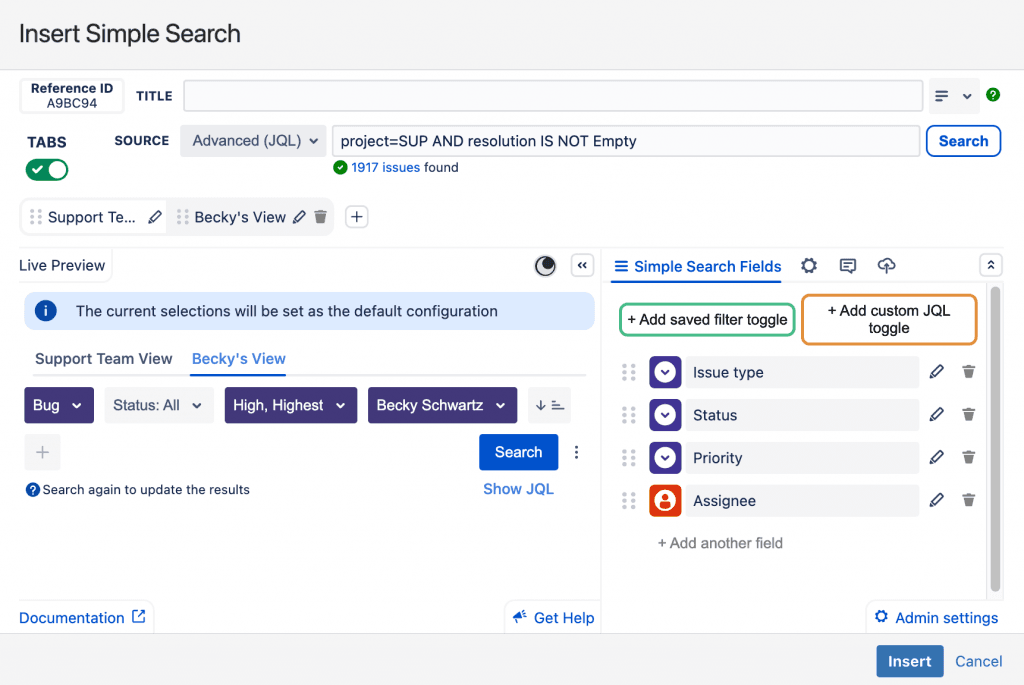Add a new tab with plus icon
The width and height of the screenshot is (1024, 685).
[357, 217]
